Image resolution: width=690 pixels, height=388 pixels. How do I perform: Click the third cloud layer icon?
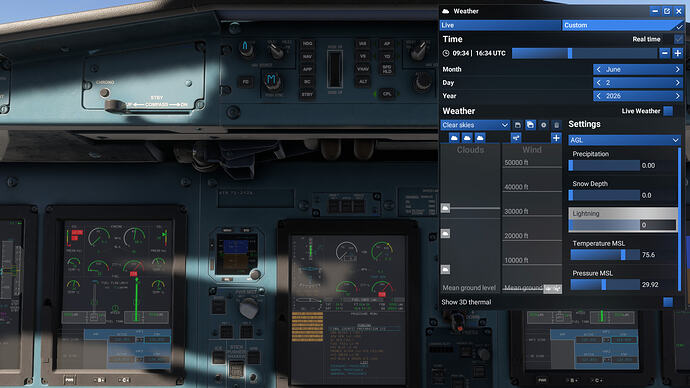pyautogui.click(x=480, y=138)
